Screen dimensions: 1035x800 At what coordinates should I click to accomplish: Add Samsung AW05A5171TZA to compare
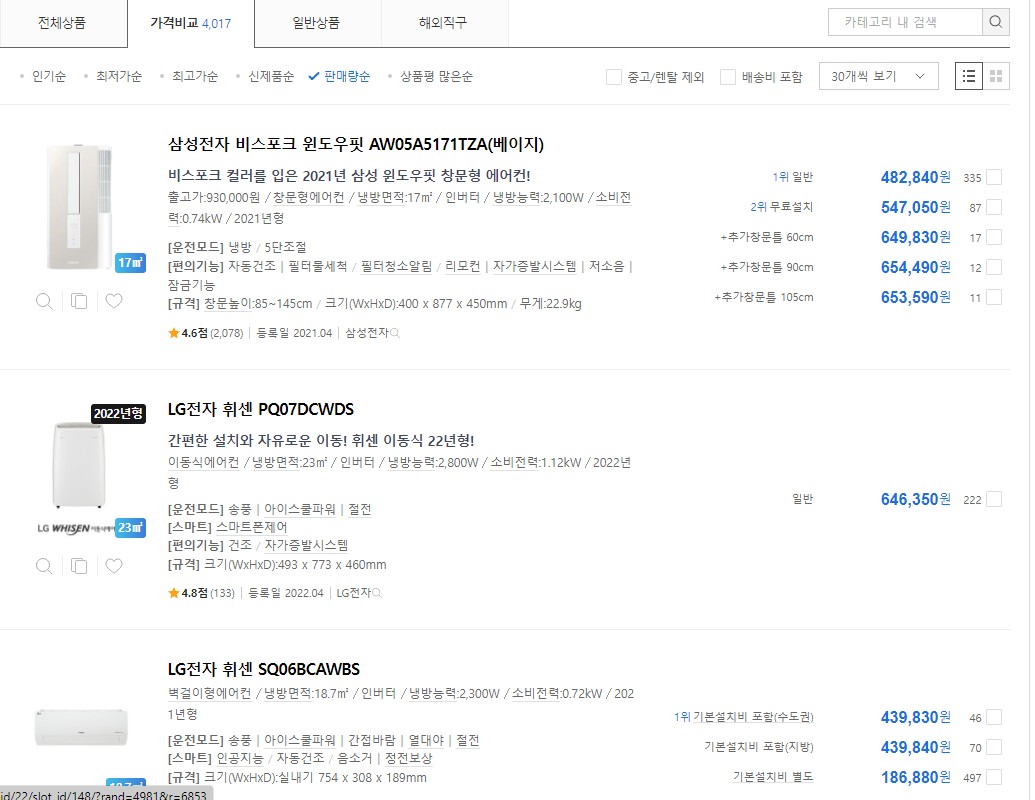(79, 302)
